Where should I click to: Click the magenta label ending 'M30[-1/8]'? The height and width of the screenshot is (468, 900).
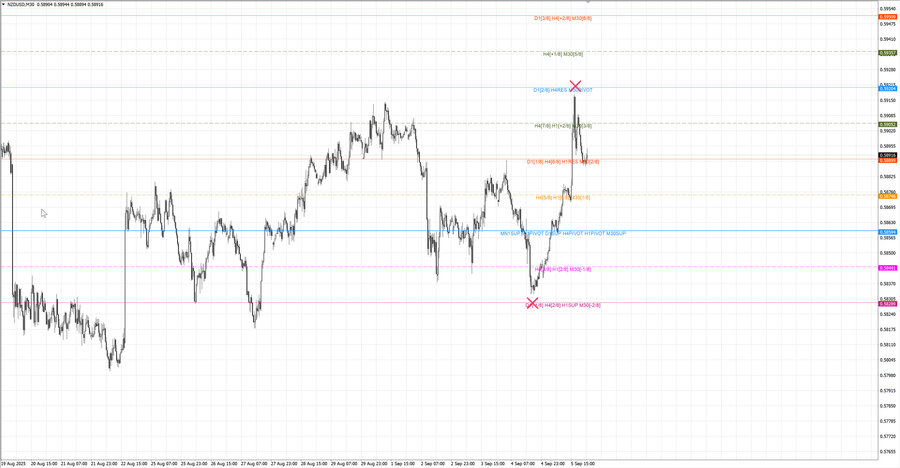click(x=562, y=269)
